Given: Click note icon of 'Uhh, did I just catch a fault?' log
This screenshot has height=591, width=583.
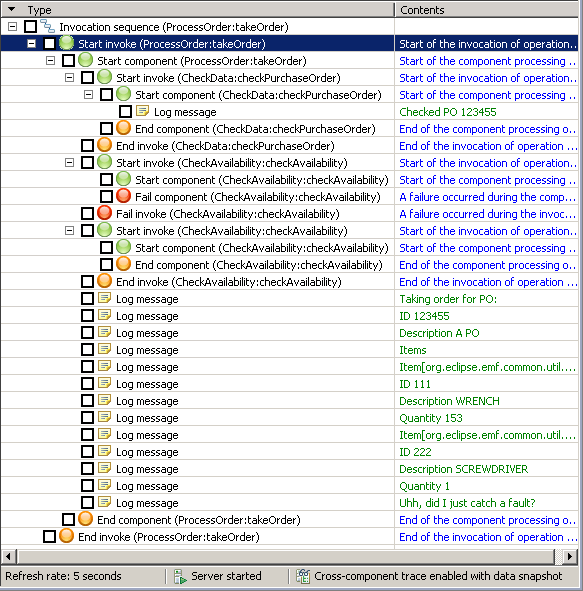Looking at the screenshot, I should coord(104,502).
